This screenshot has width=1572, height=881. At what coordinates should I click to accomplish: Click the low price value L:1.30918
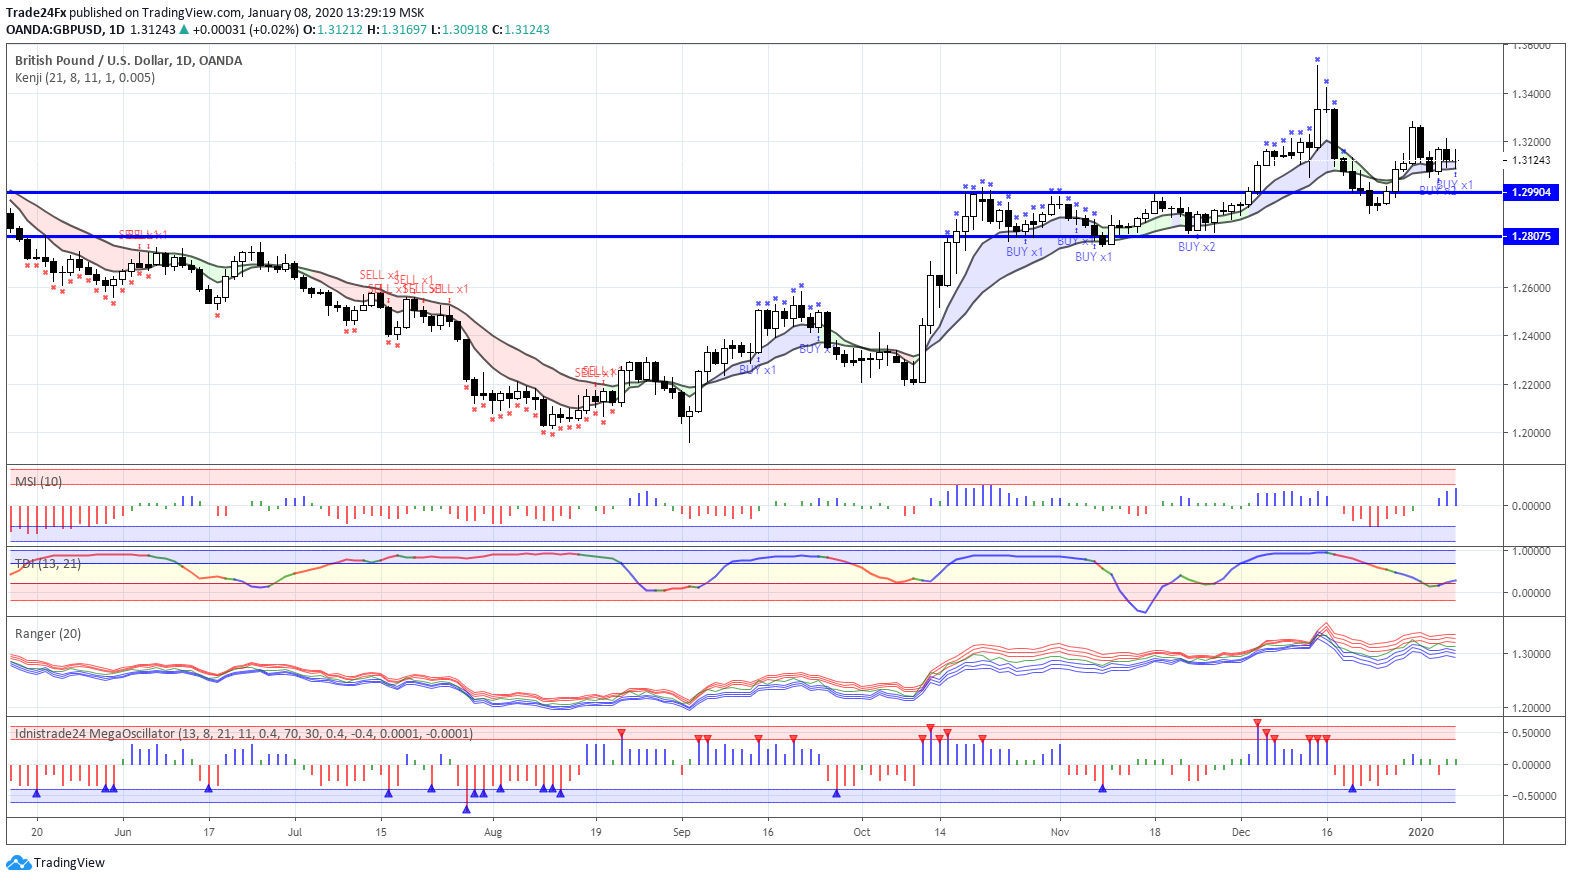coord(460,30)
